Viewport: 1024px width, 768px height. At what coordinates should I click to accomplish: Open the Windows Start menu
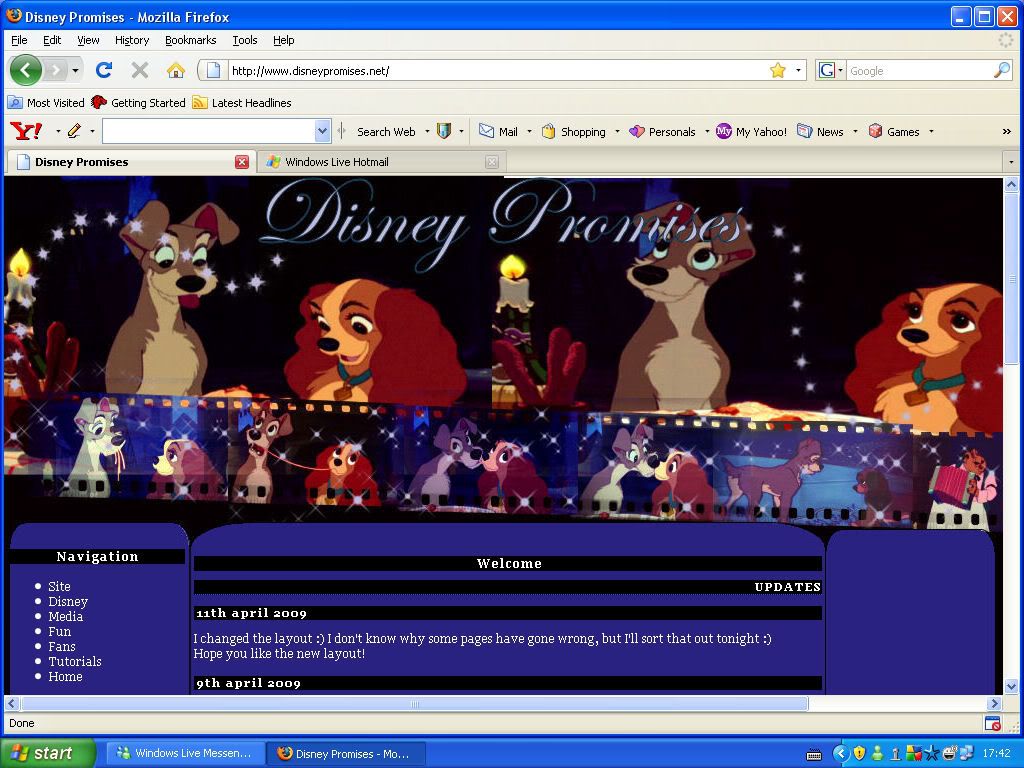[x=47, y=753]
